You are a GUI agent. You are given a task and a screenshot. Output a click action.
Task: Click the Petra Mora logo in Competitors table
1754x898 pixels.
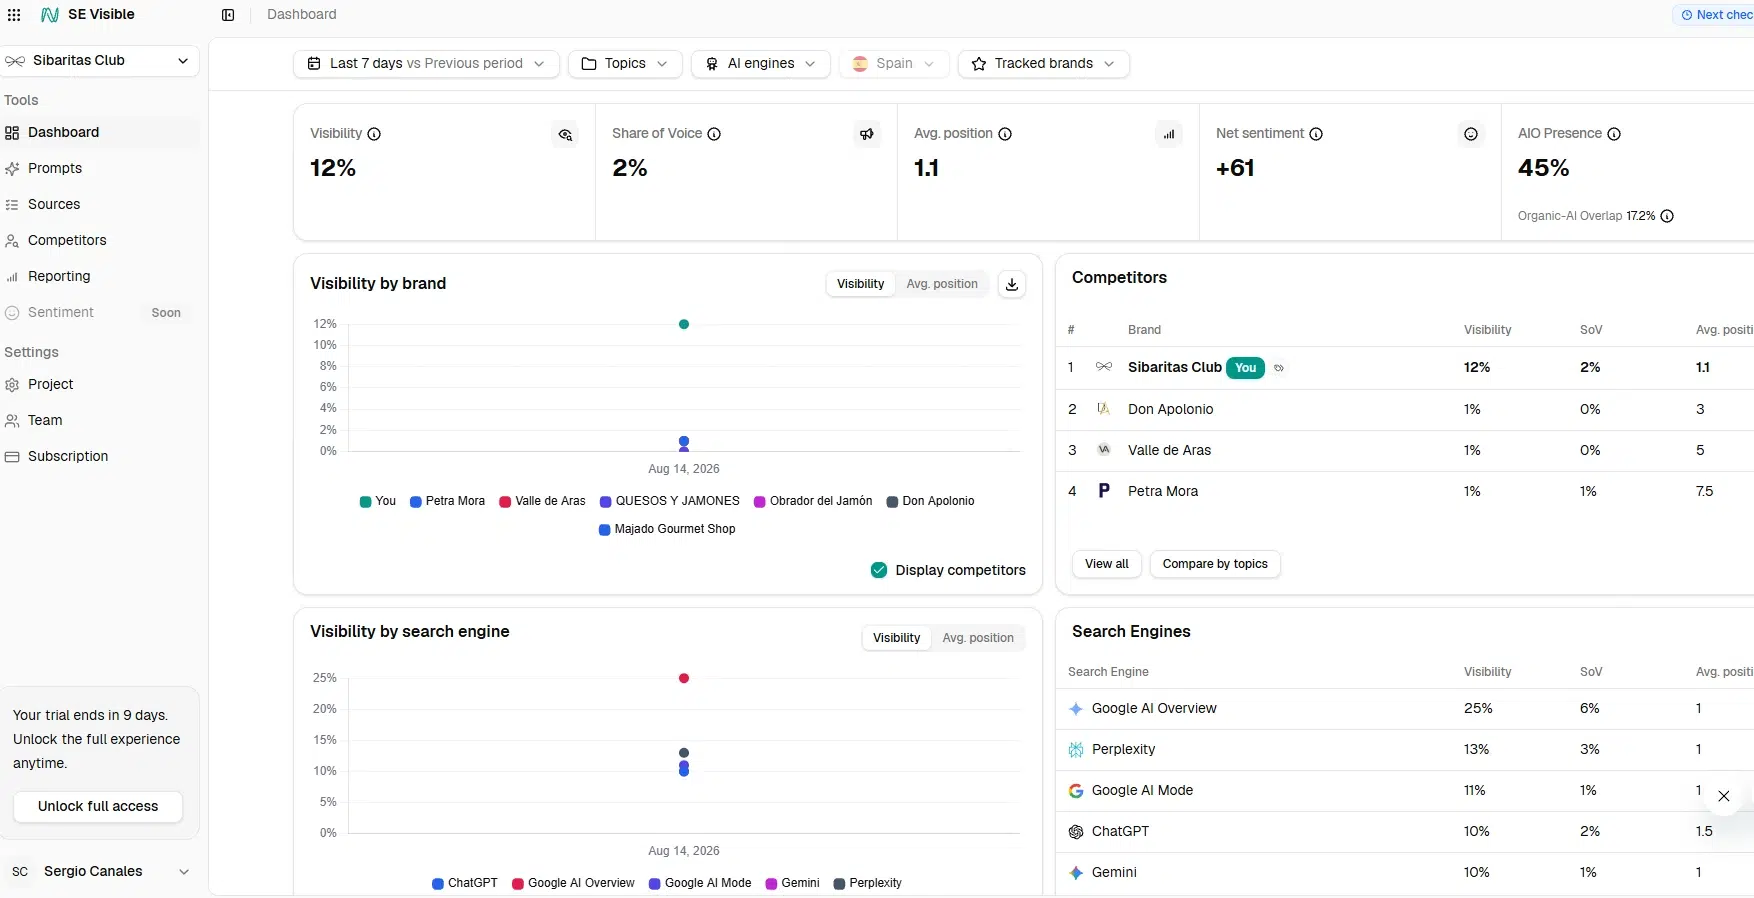click(1104, 491)
